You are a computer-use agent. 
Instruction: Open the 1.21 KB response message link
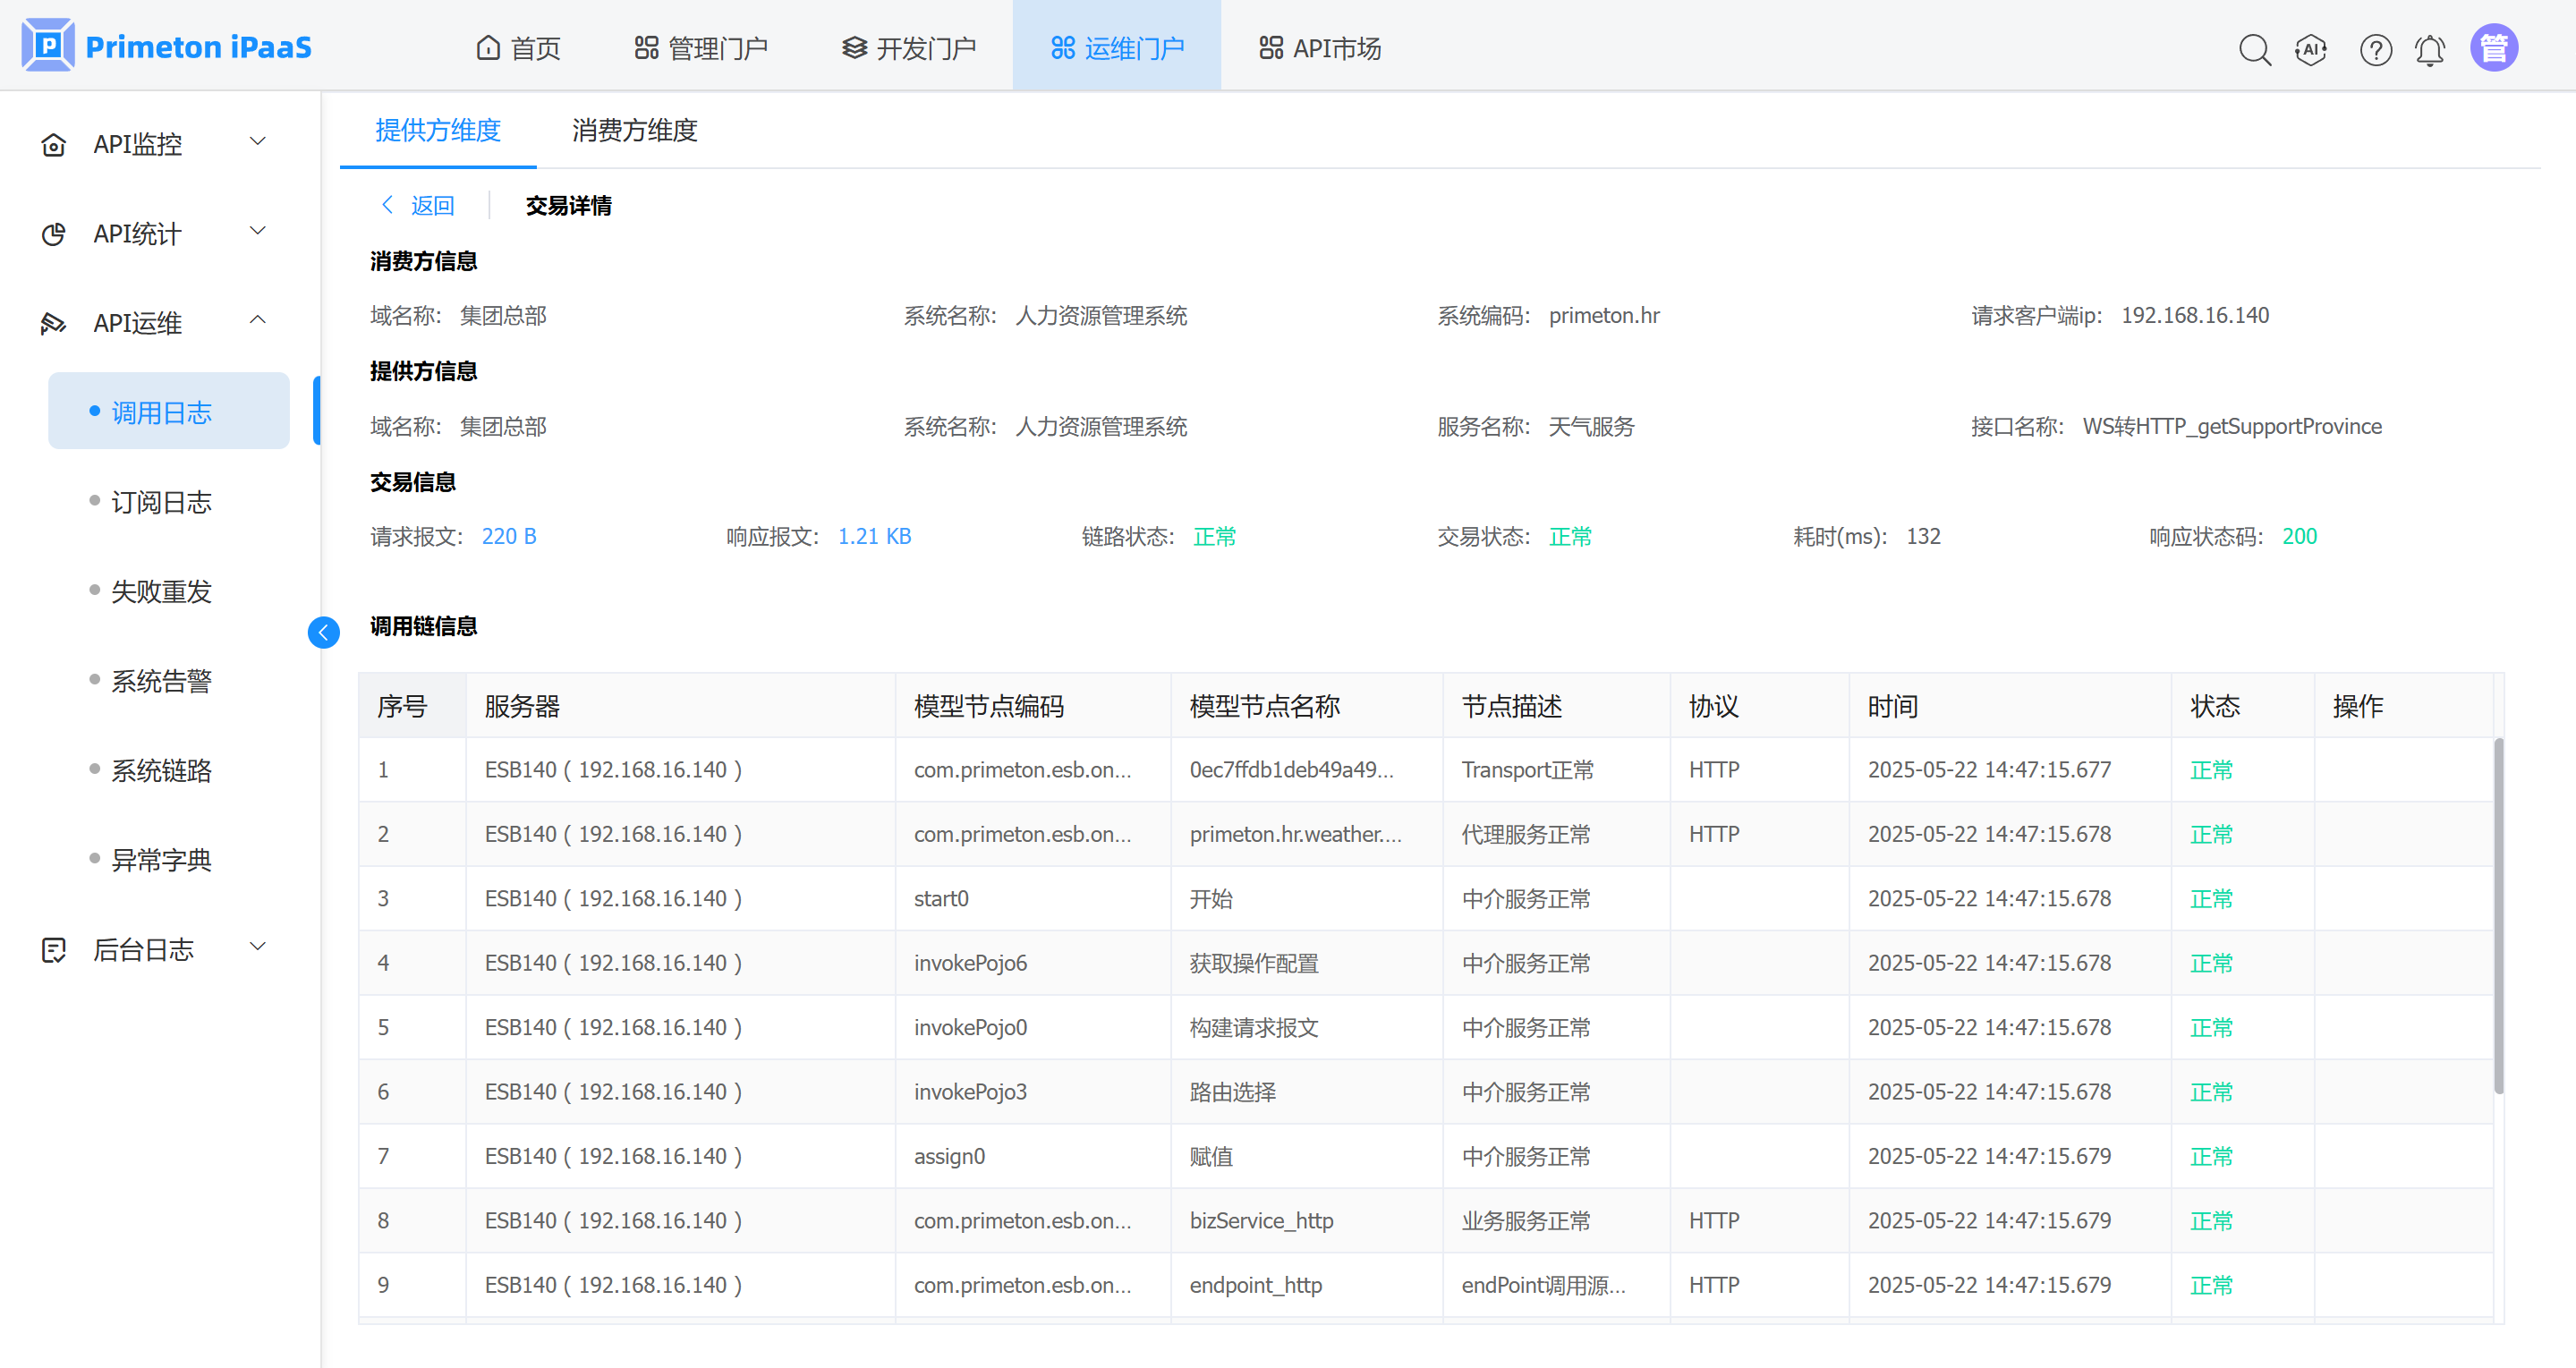click(874, 537)
